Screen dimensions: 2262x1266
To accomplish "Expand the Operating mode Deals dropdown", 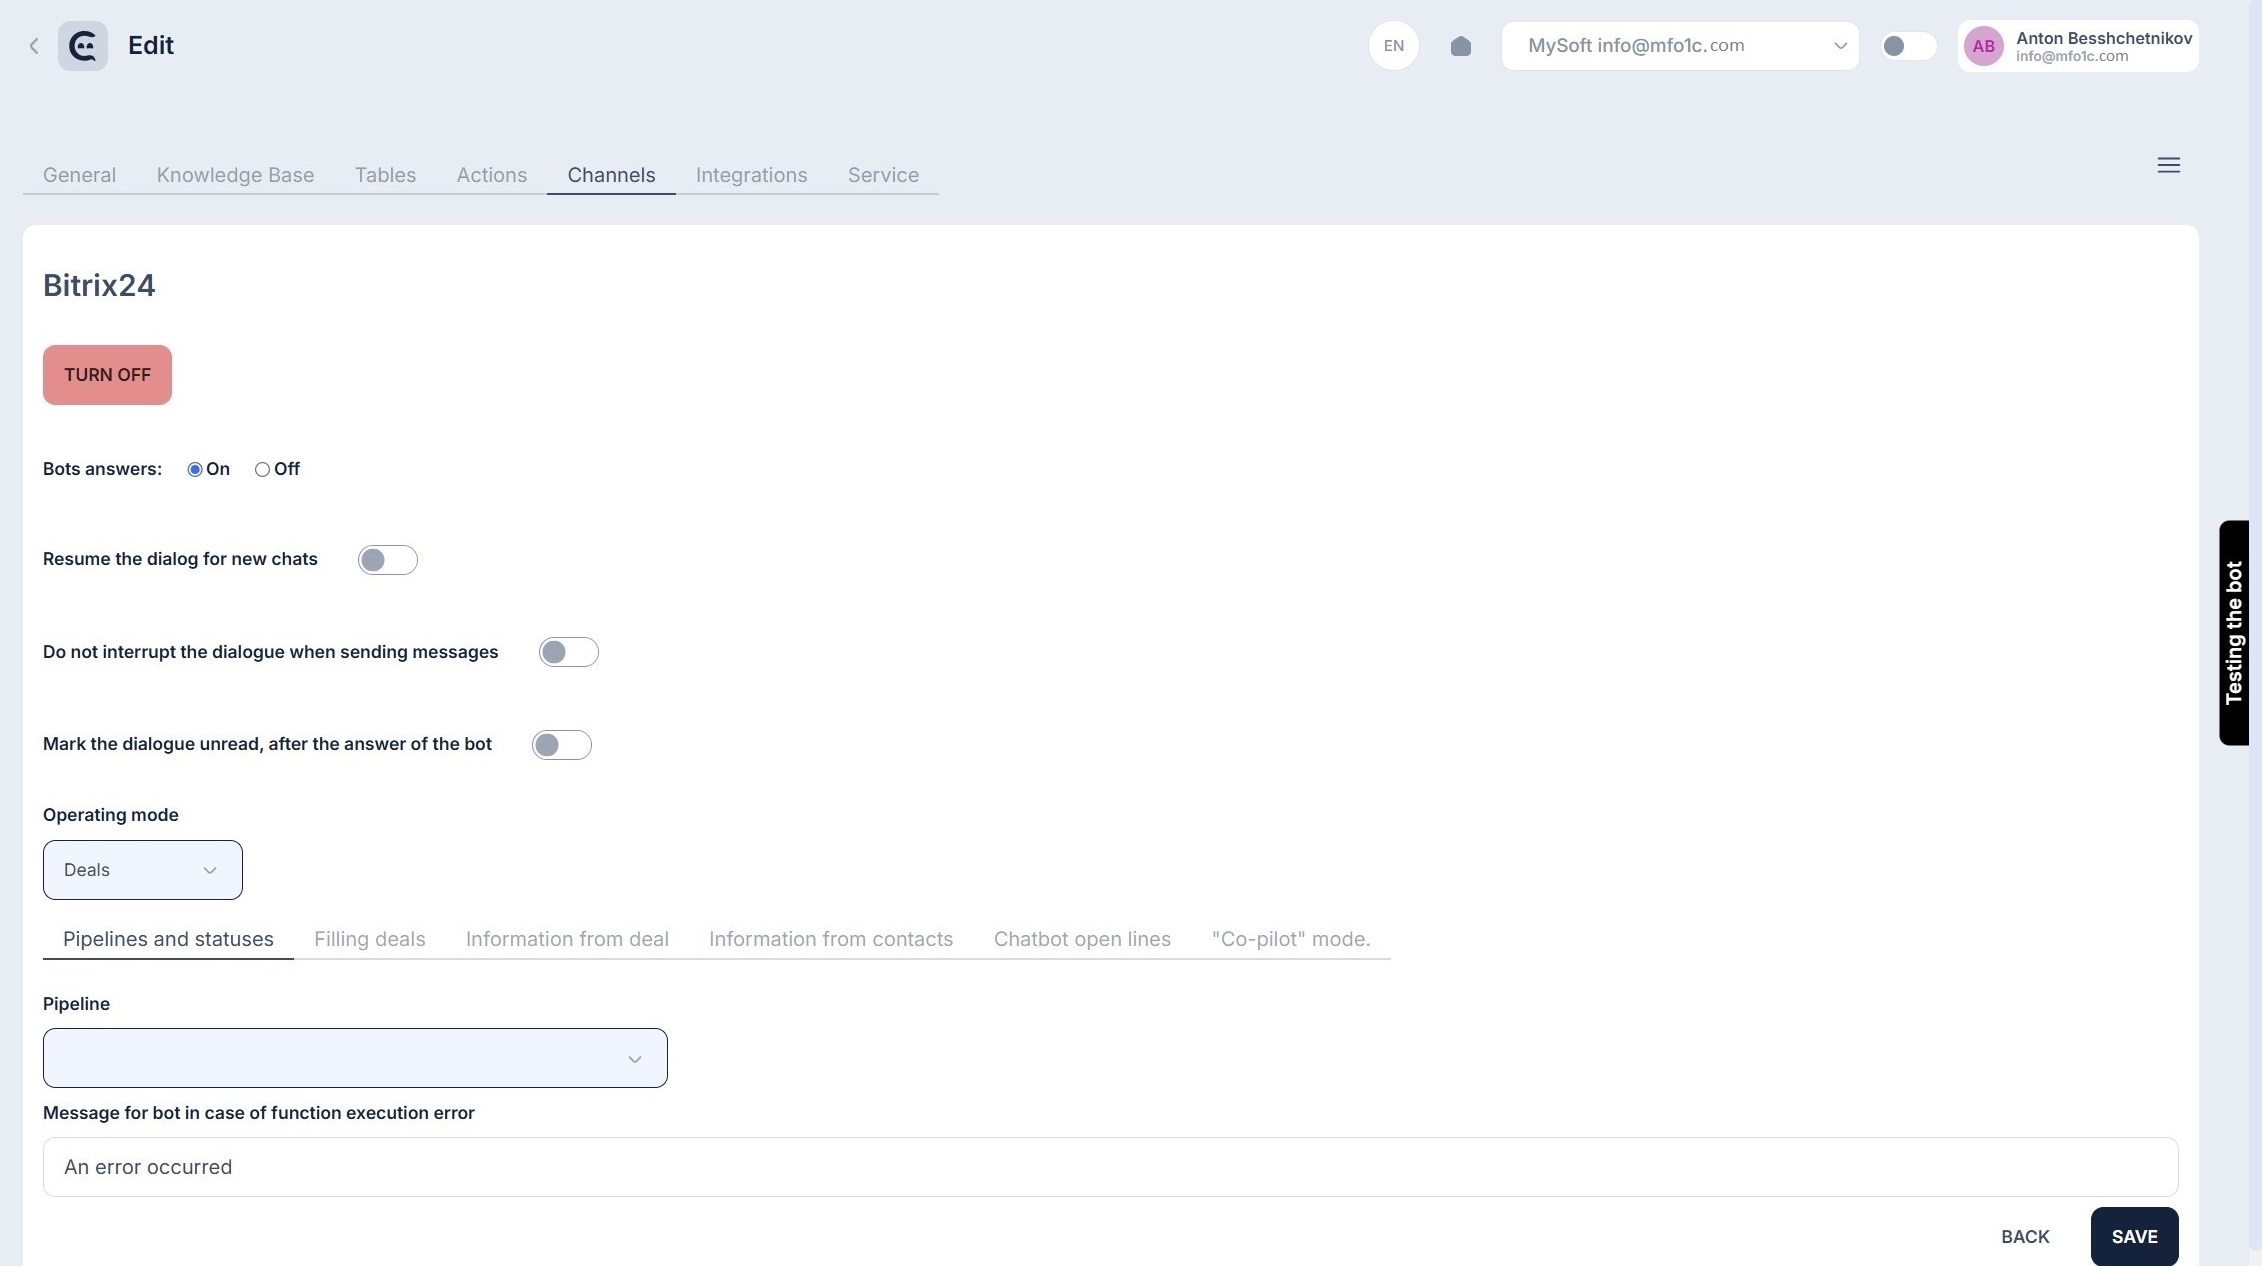I will coord(142,870).
